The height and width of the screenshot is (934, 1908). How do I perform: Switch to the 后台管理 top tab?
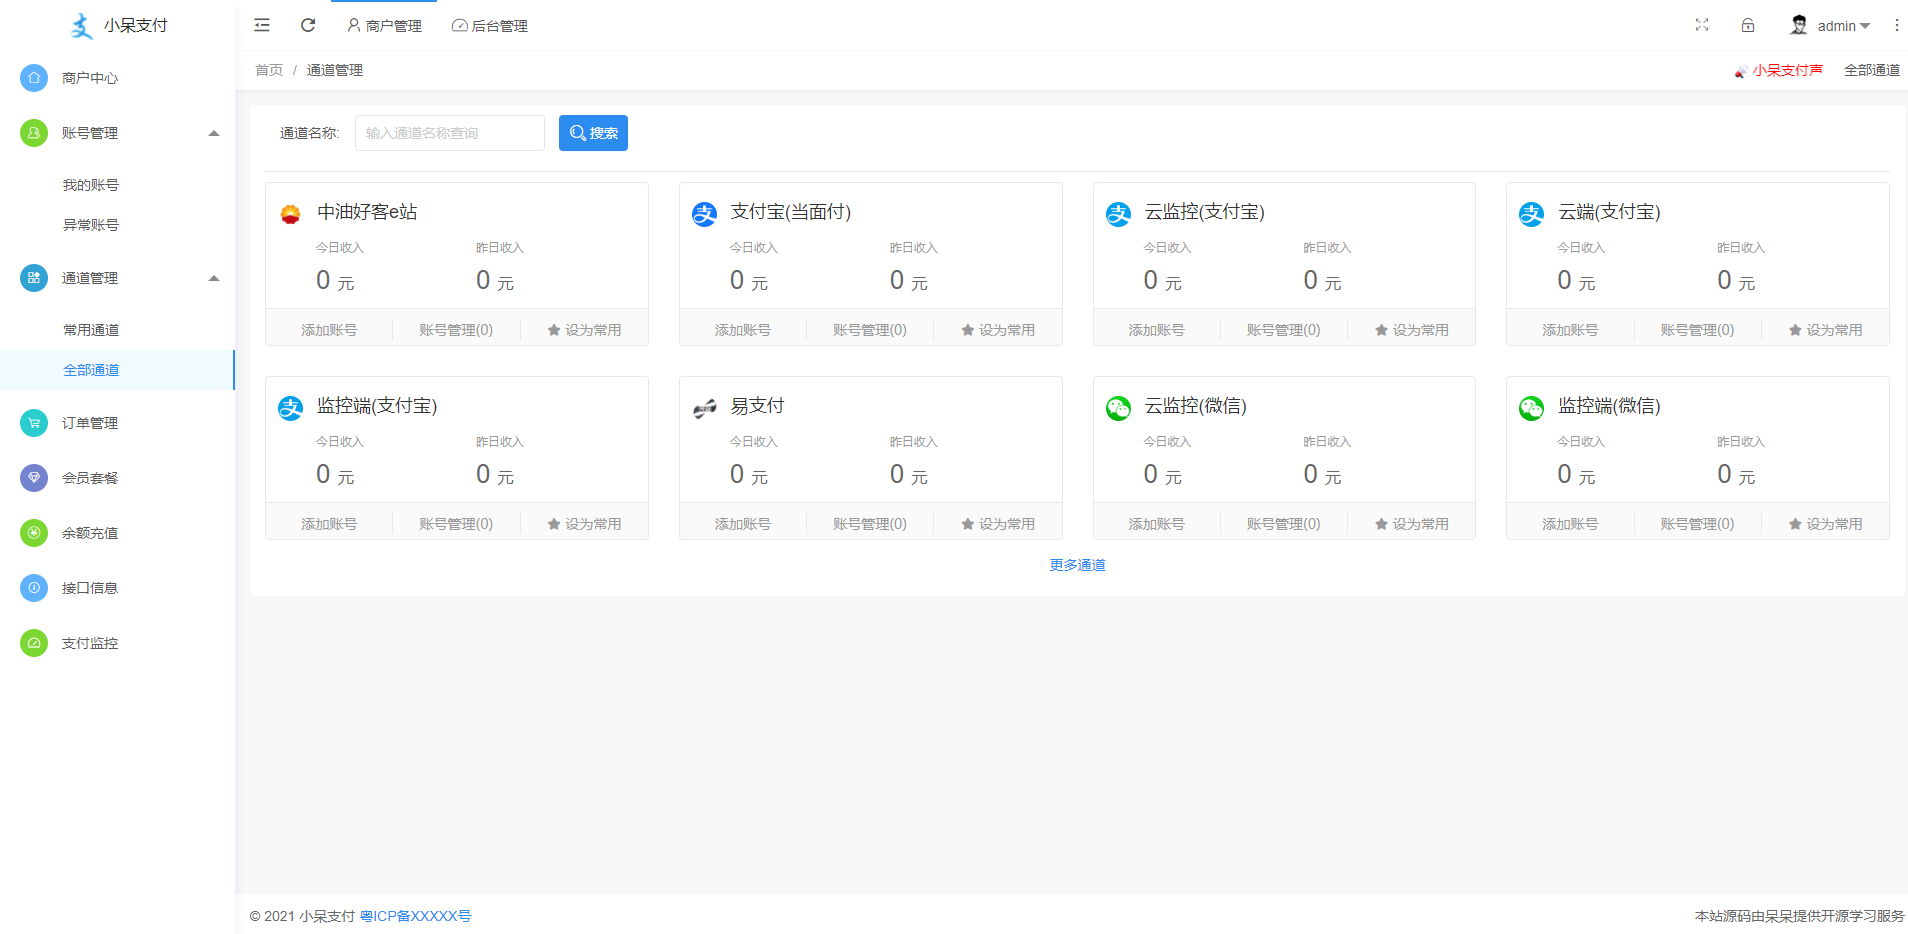point(490,26)
